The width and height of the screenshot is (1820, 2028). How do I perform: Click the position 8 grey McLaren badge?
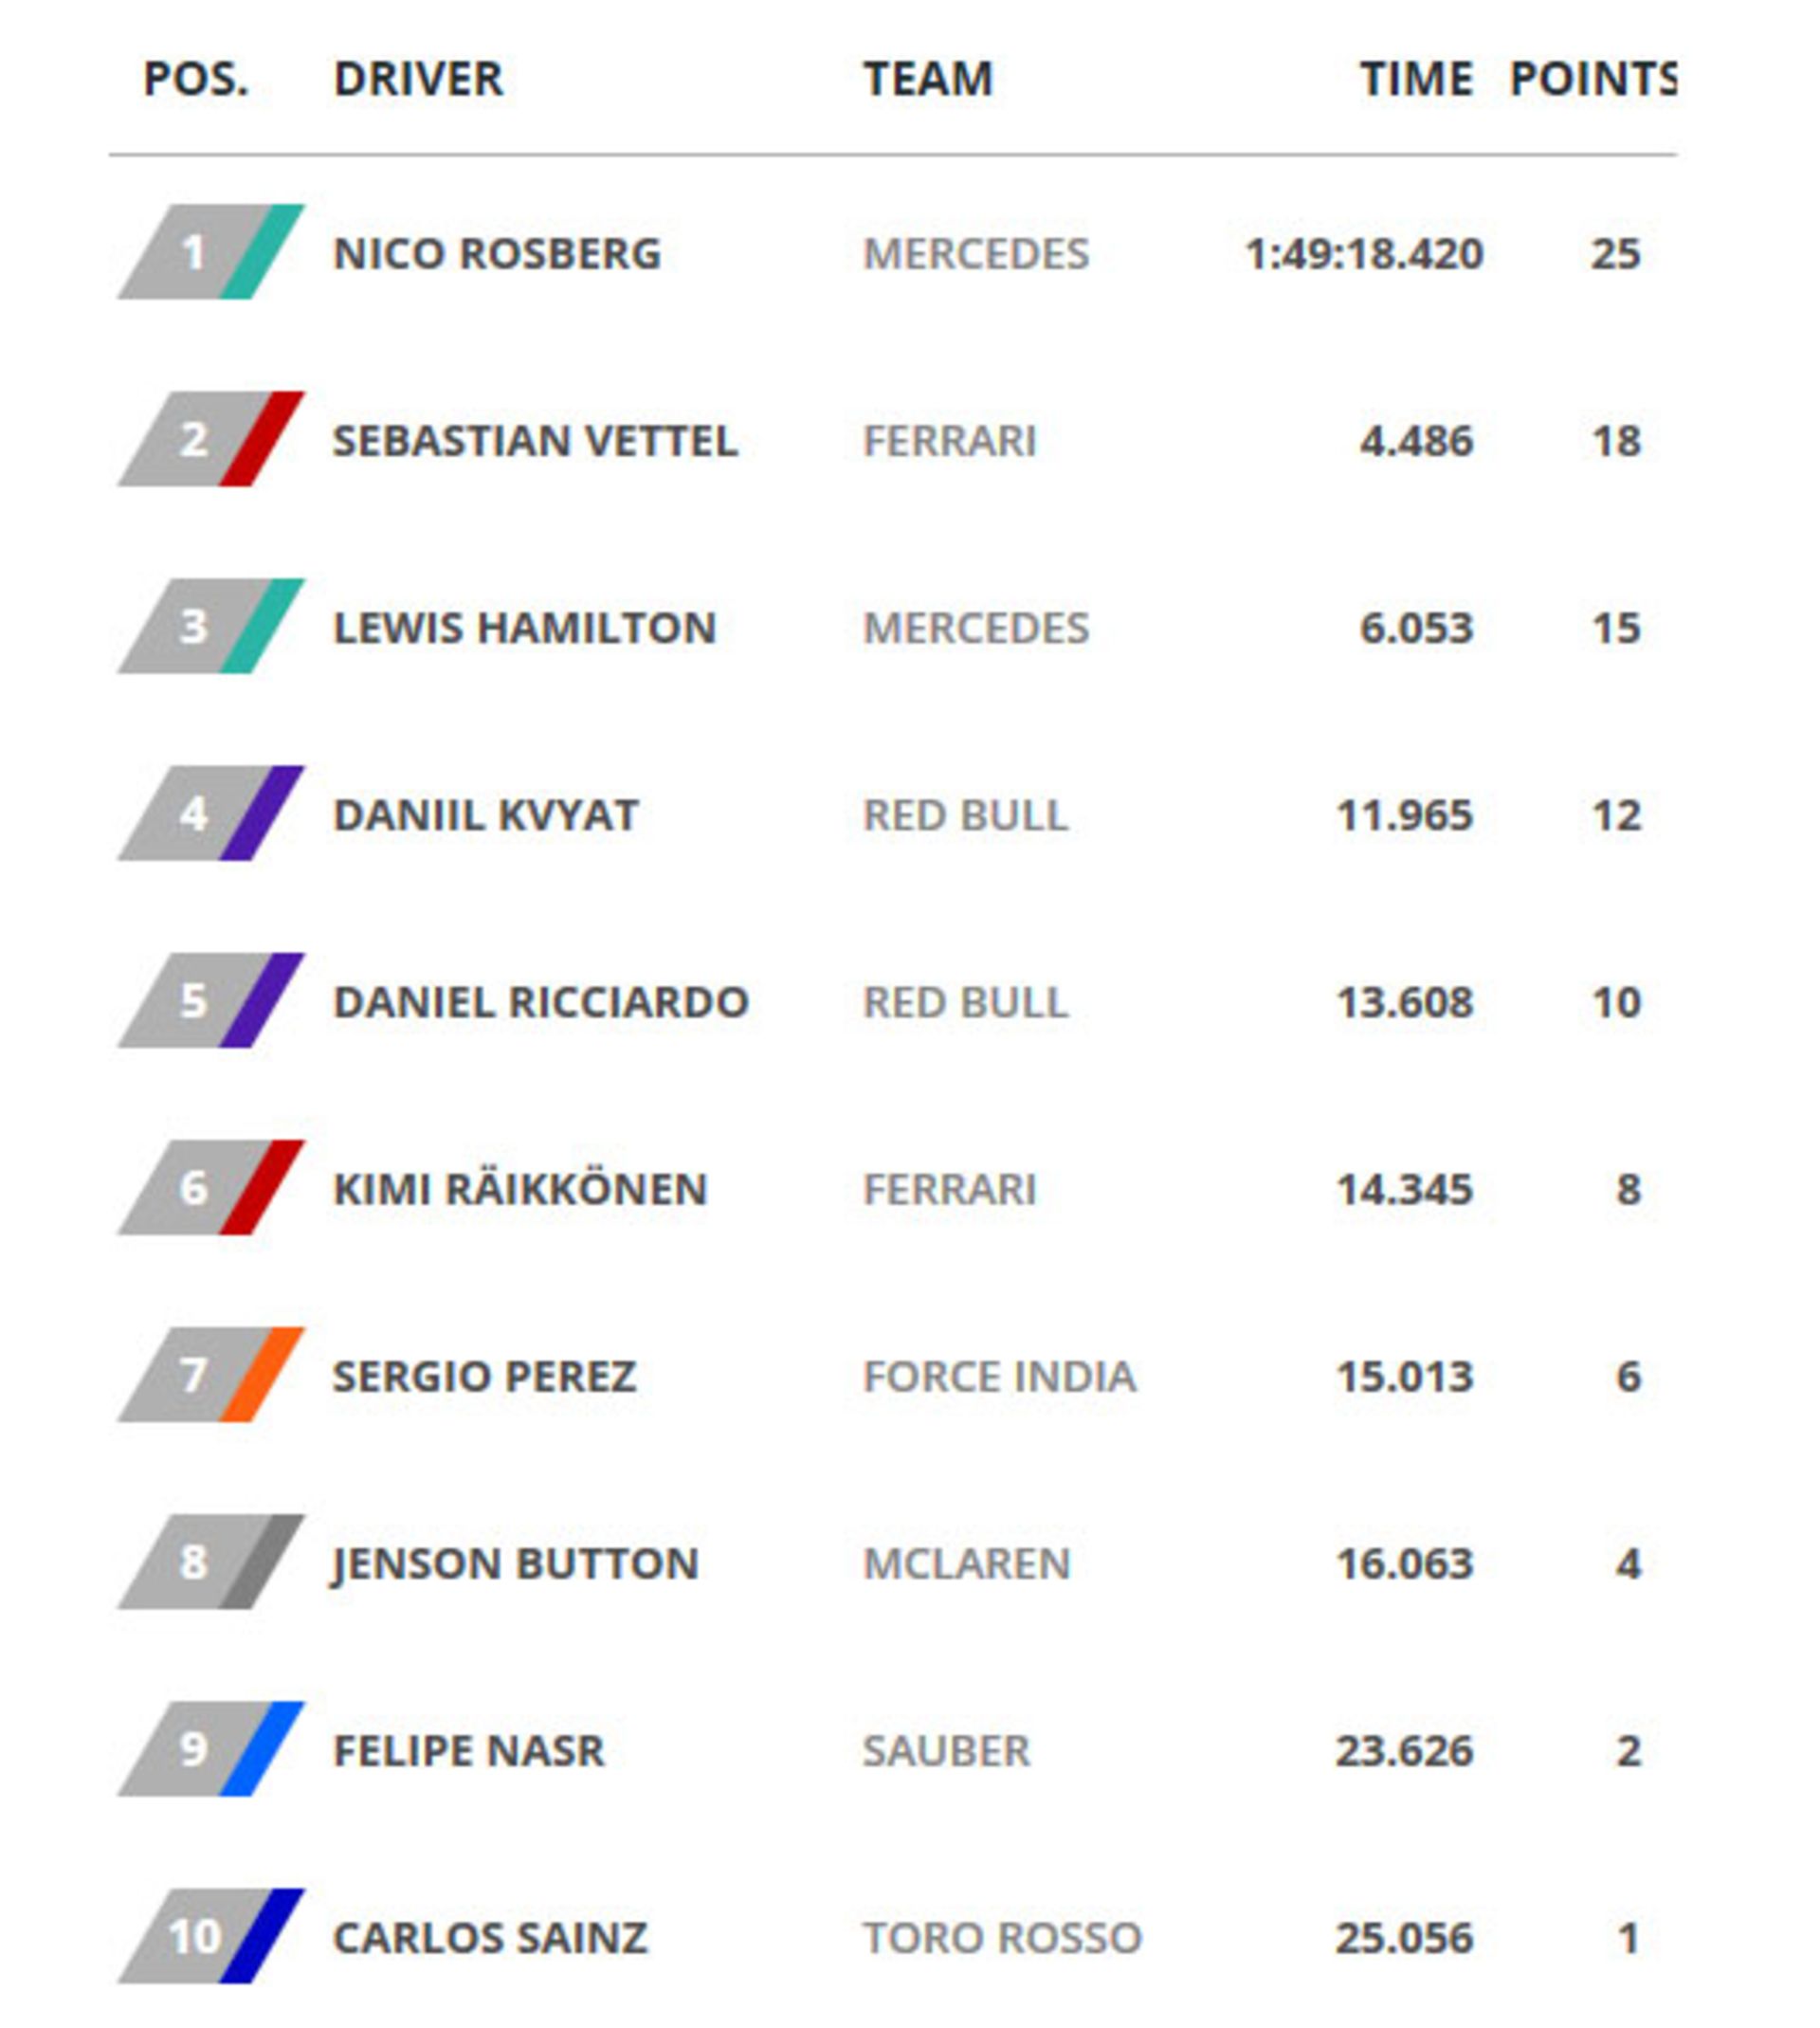coord(211,1562)
